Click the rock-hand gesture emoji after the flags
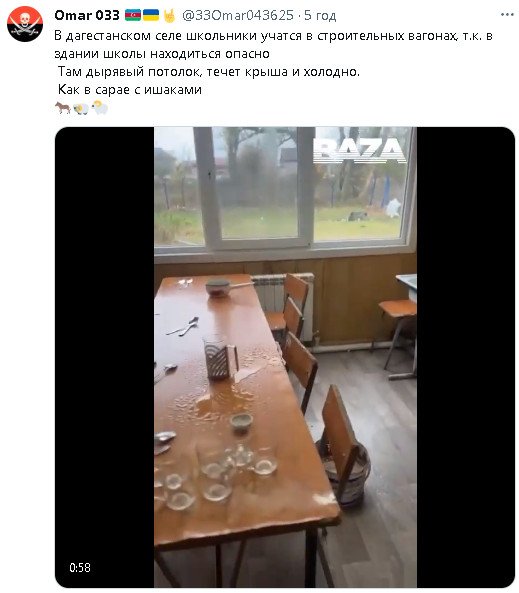 (x=169, y=16)
